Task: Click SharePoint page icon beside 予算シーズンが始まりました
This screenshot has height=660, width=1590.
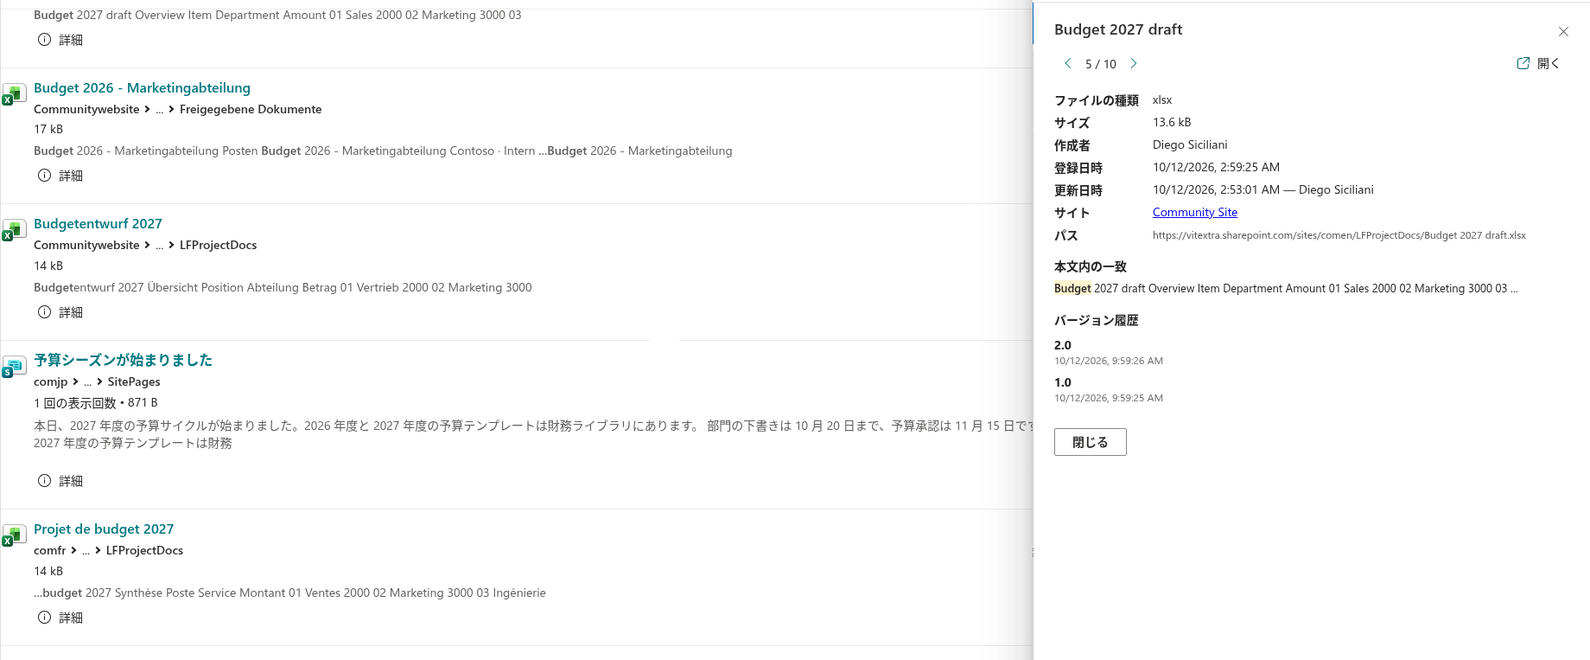Action: coord(13,367)
